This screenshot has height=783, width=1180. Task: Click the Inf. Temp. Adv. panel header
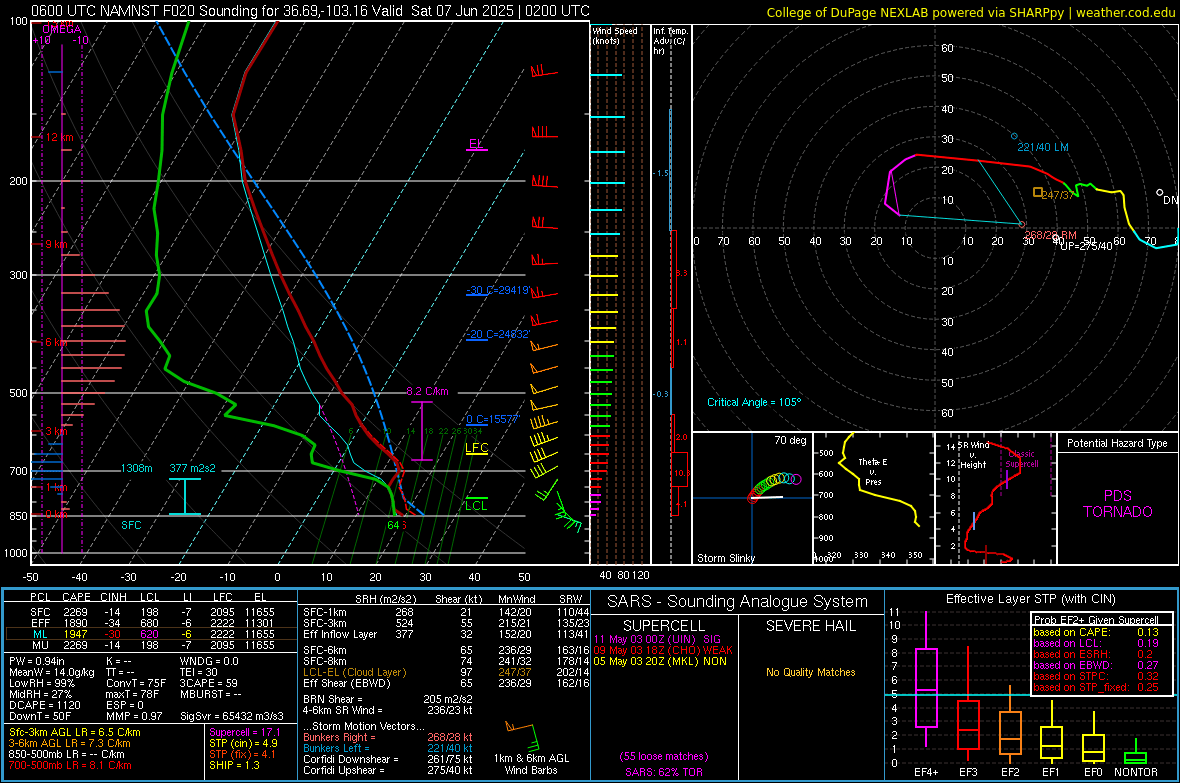coord(670,41)
